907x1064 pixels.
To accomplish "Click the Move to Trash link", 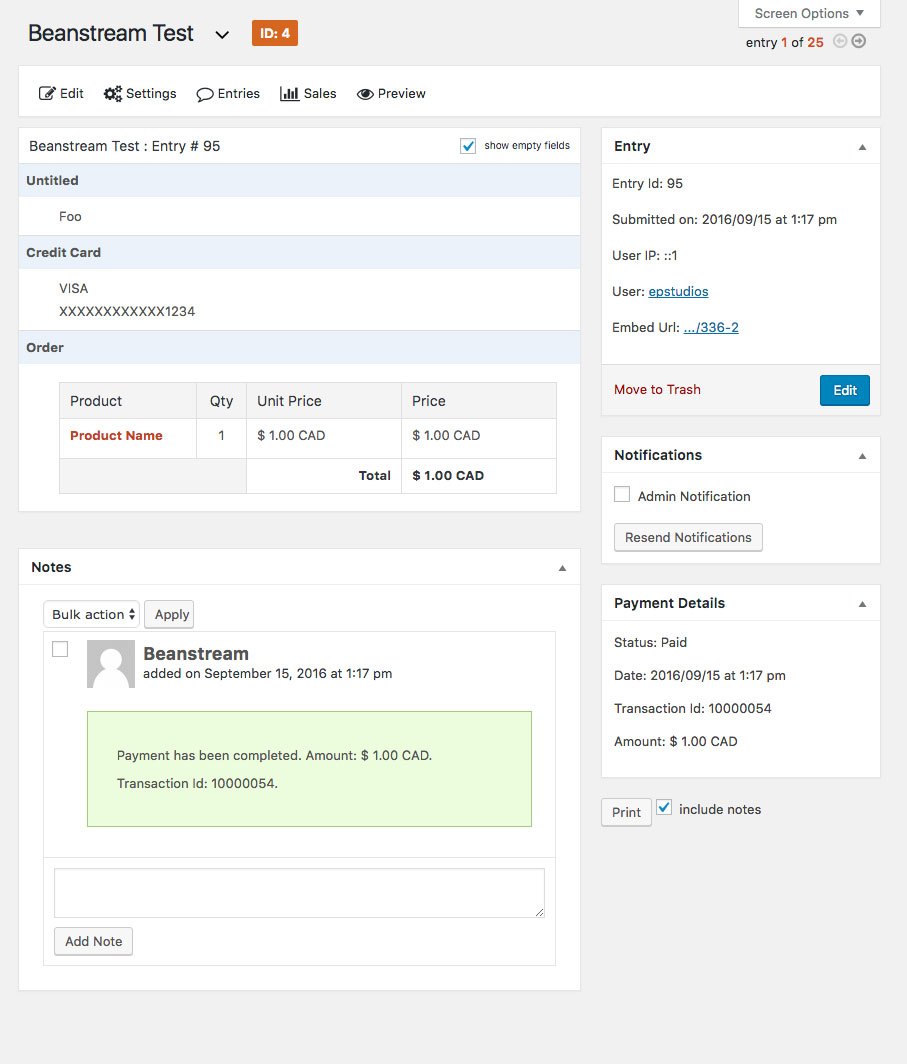I will (657, 390).
